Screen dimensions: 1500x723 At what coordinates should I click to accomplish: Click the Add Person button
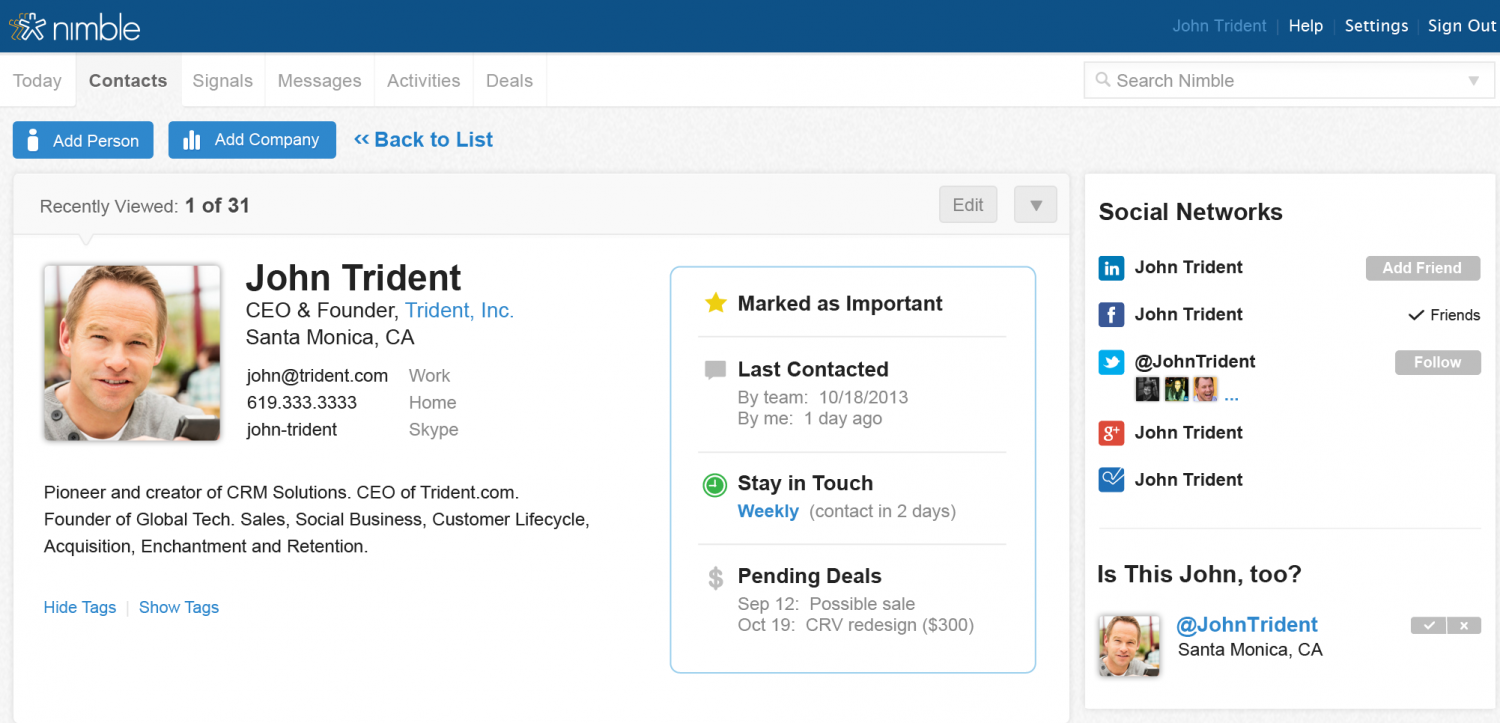tap(83, 140)
